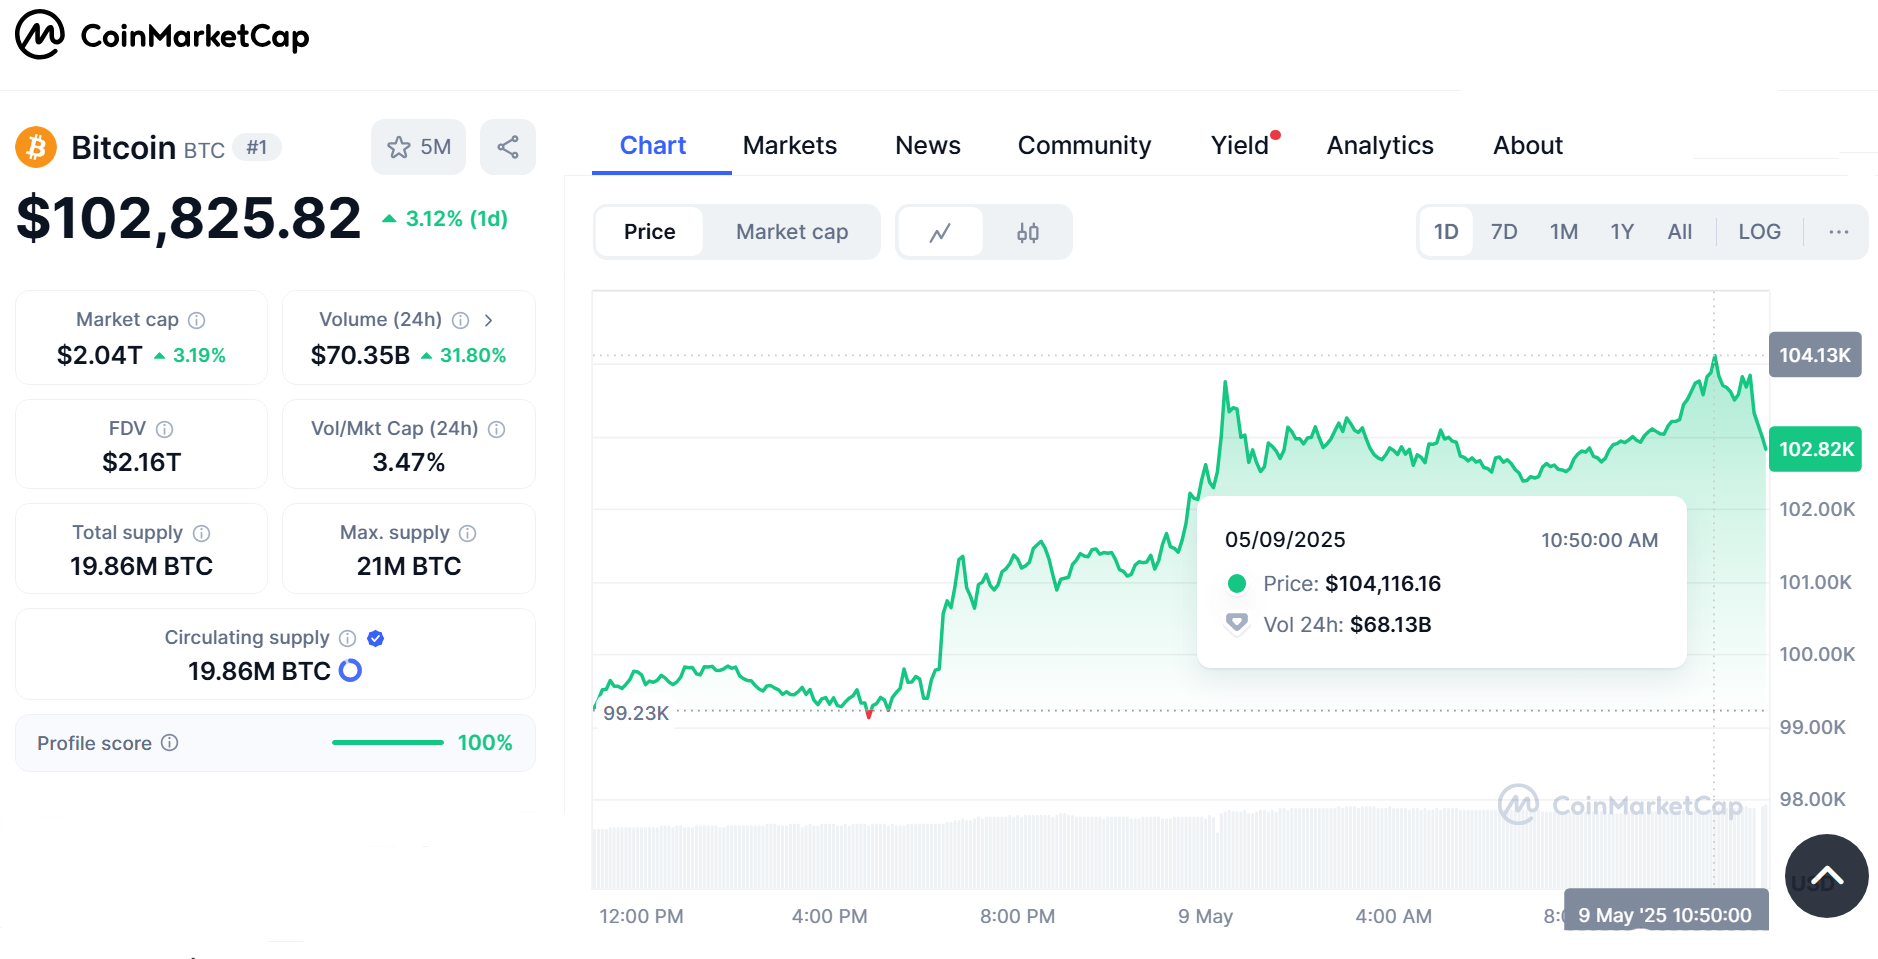The image size is (1878, 959).
Task: Select the Price chart toggle
Action: (x=650, y=232)
